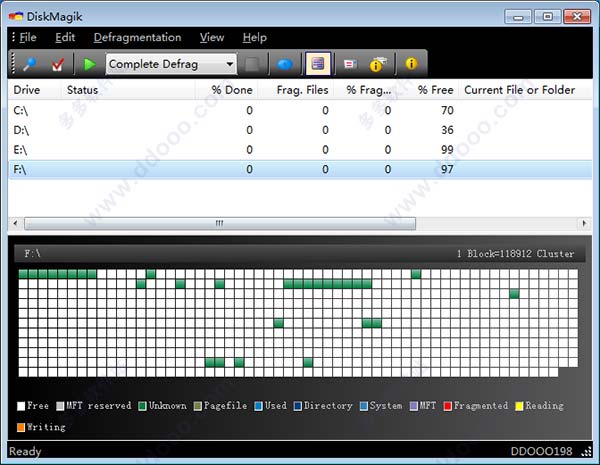The height and width of the screenshot is (465, 600).
Task: Click the horizontal scrollbar right arrow
Action: click(x=584, y=223)
